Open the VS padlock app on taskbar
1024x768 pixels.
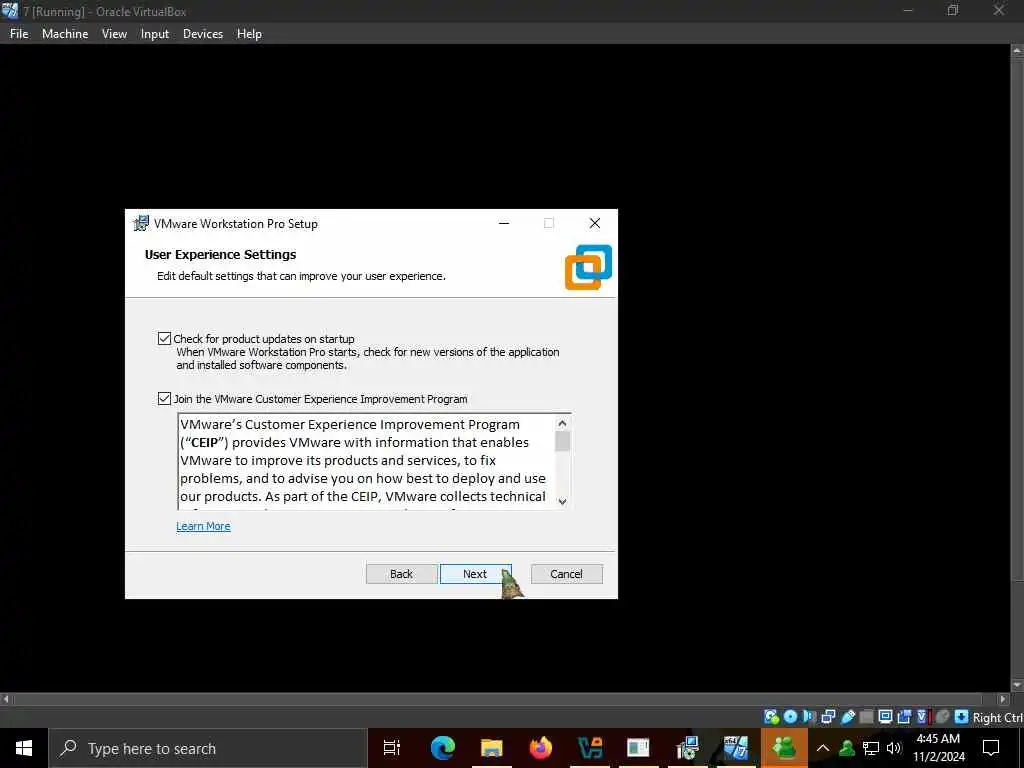590,748
